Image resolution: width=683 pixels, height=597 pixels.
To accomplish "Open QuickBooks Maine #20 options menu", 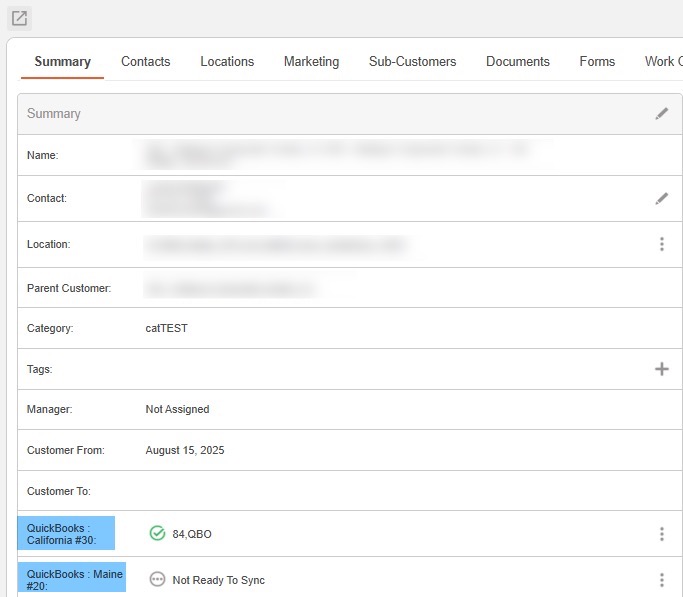I will pyautogui.click(x=661, y=580).
